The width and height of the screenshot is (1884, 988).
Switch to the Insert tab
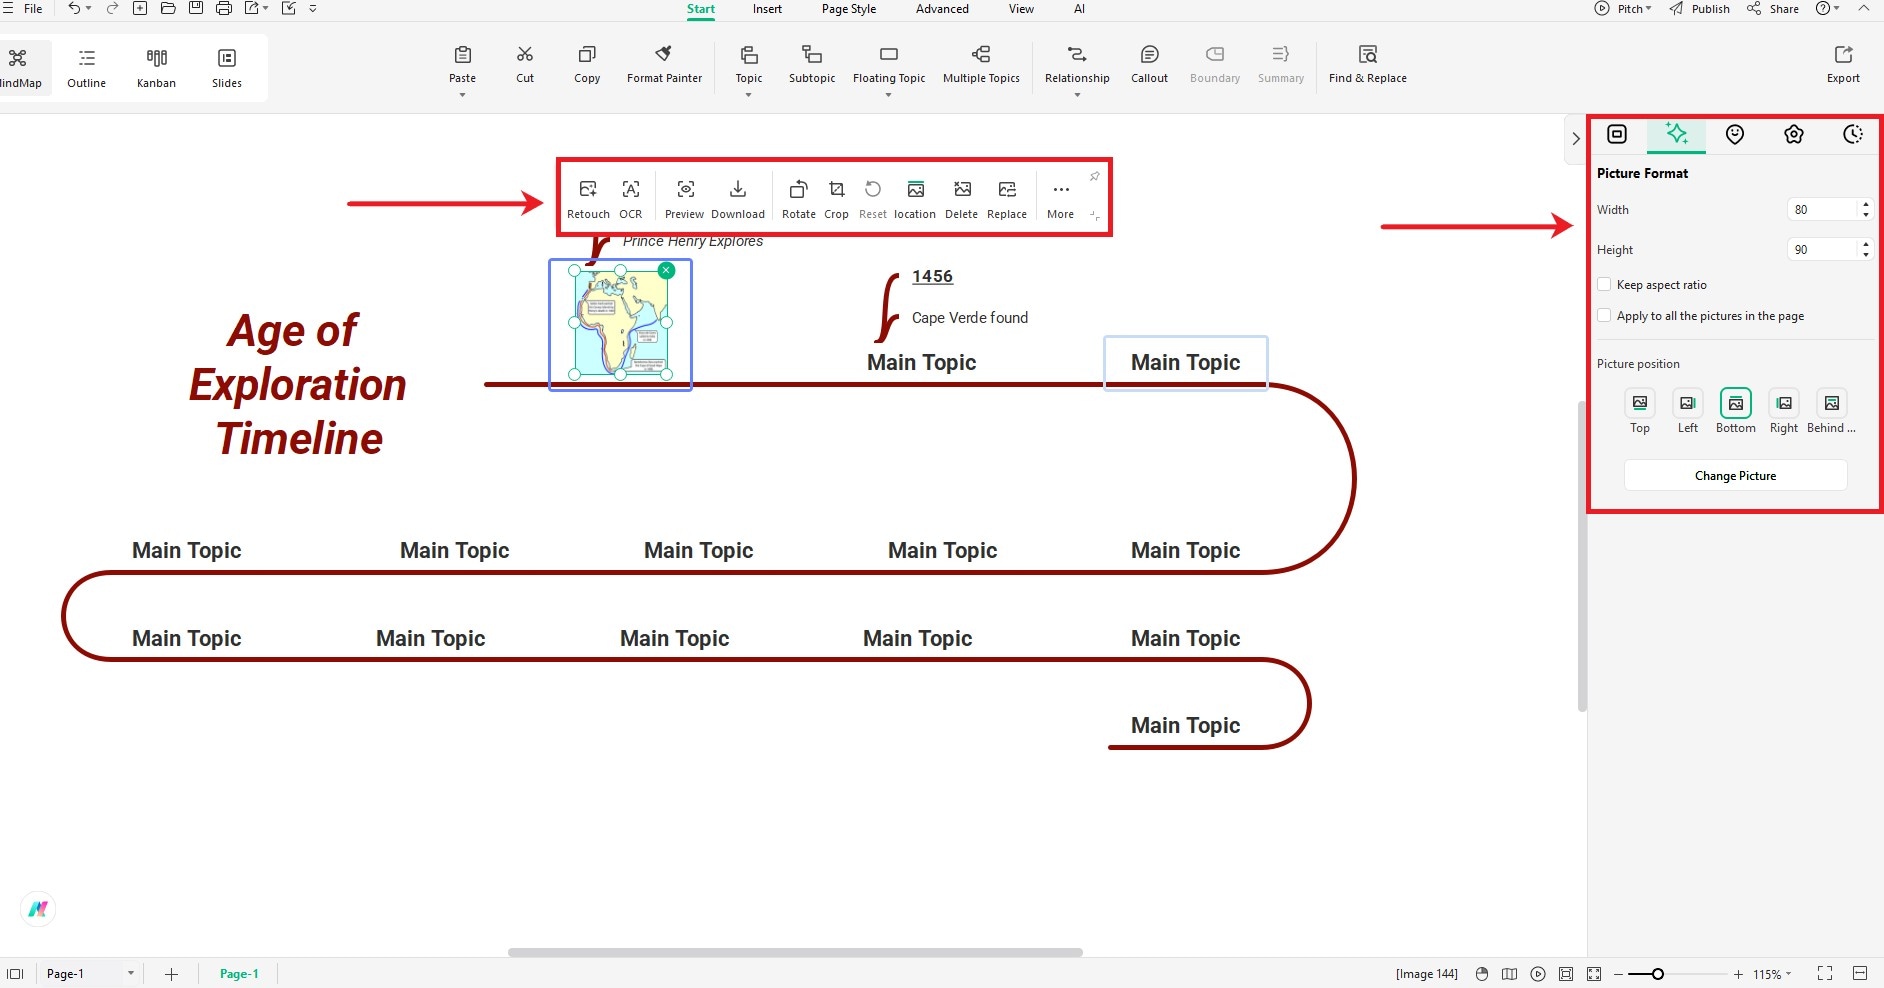tap(767, 9)
